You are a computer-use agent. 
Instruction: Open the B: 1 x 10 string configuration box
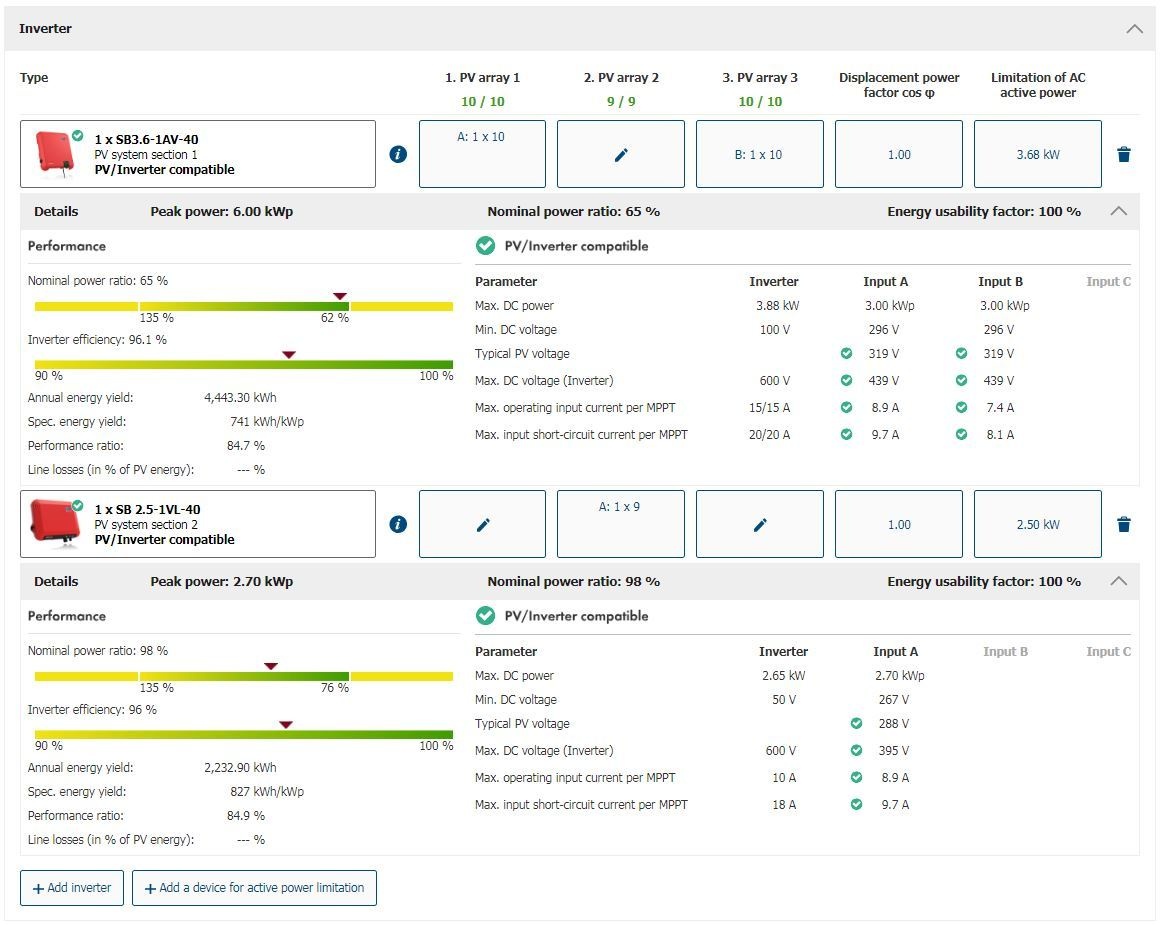click(759, 154)
